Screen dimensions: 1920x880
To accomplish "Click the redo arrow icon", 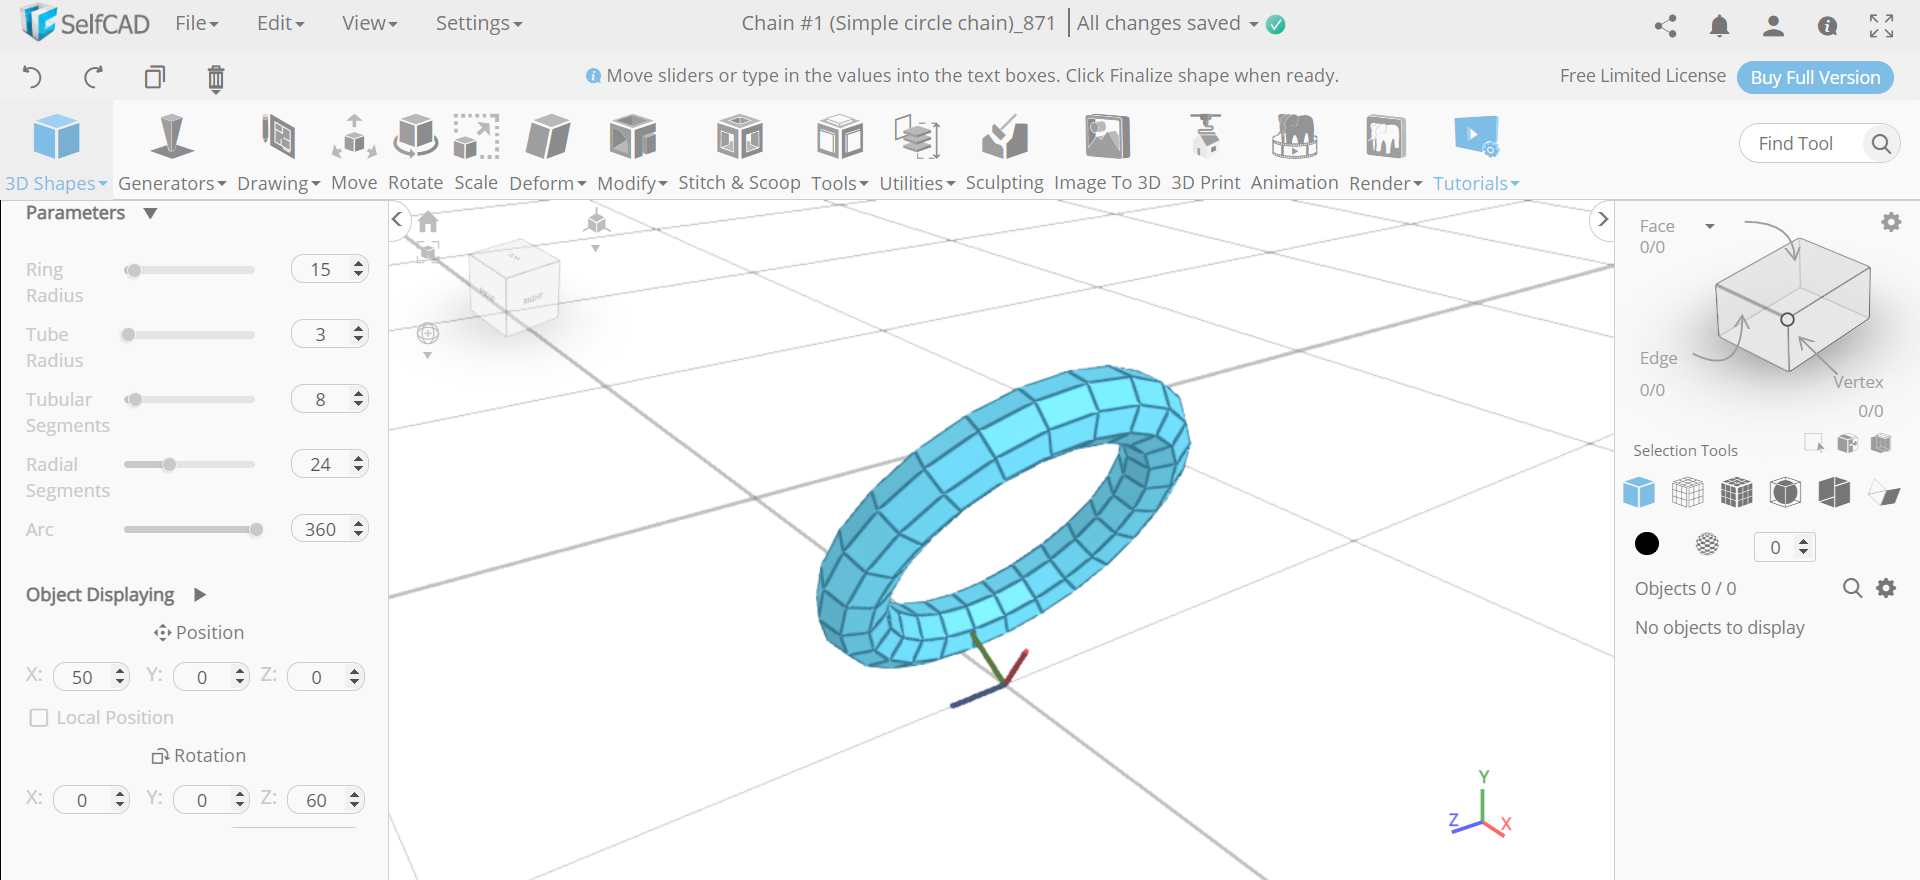I will coord(94,77).
